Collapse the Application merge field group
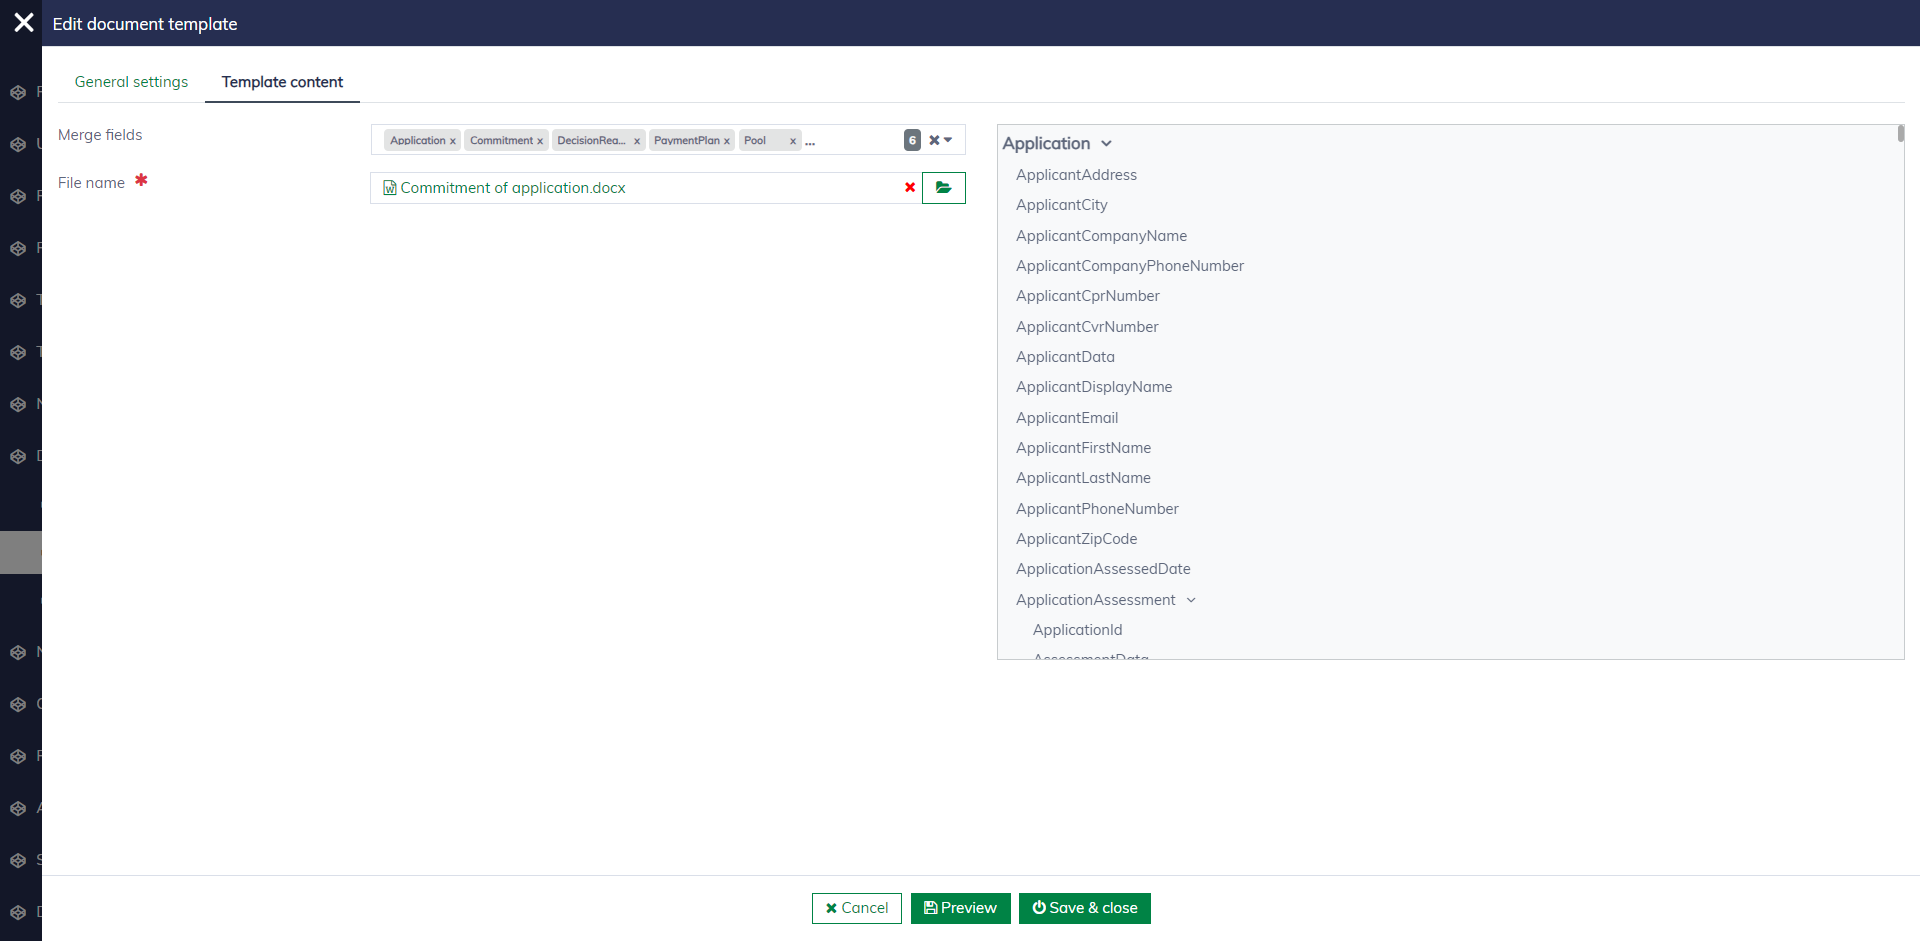1920x941 pixels. pos(1106,144)
